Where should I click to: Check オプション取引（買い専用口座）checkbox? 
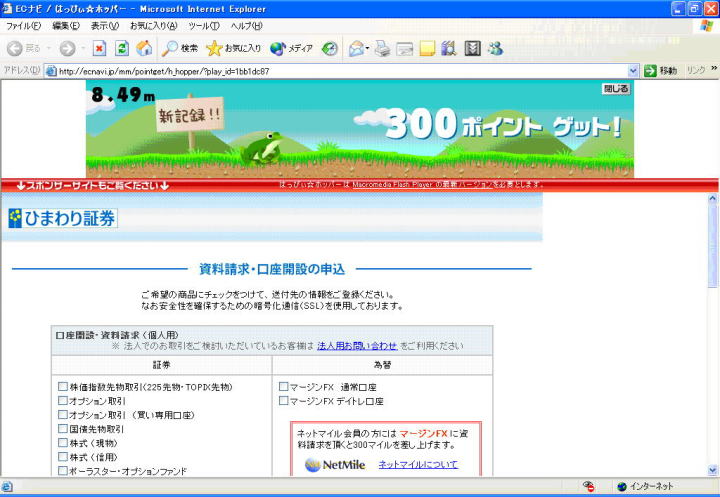pos(63,415)
